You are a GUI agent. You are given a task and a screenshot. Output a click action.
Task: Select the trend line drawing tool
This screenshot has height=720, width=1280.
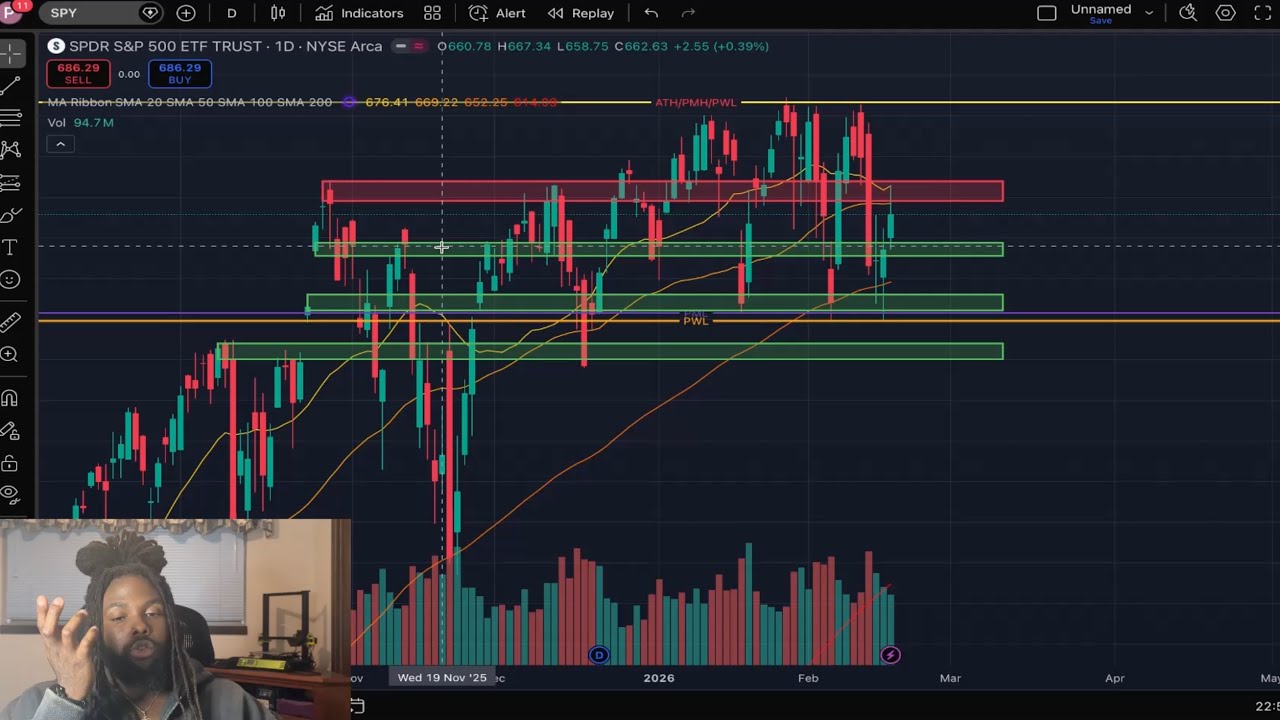(11, 86)
